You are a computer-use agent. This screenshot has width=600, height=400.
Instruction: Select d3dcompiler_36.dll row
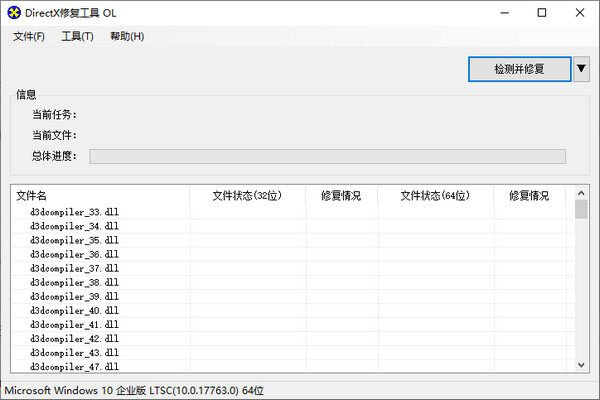(293, 254)
